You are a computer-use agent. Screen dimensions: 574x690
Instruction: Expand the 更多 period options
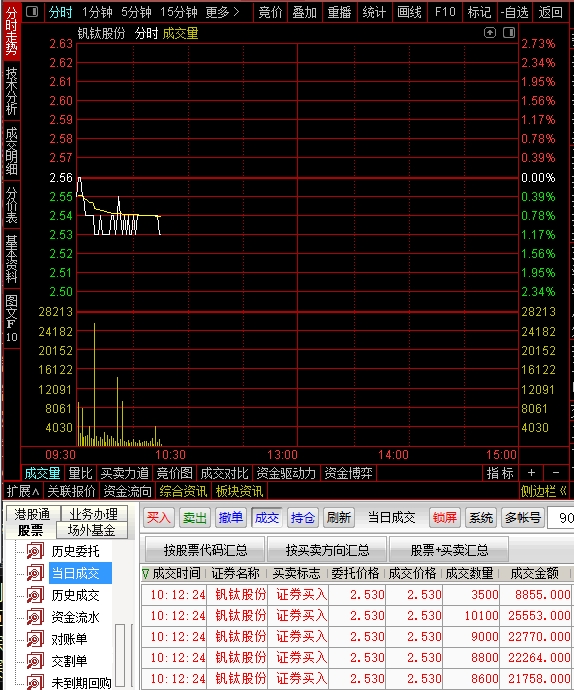[223, 12]
